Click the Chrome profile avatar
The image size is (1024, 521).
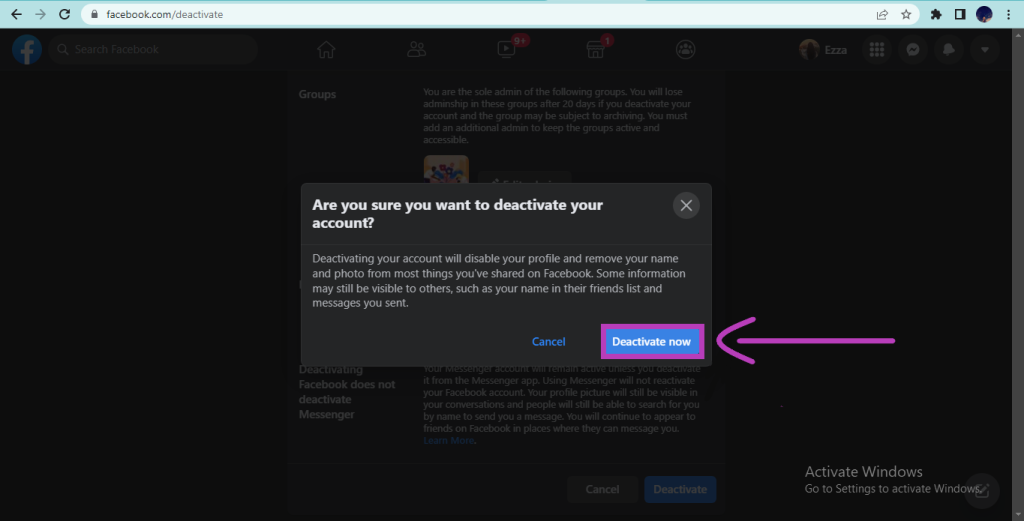984,14
